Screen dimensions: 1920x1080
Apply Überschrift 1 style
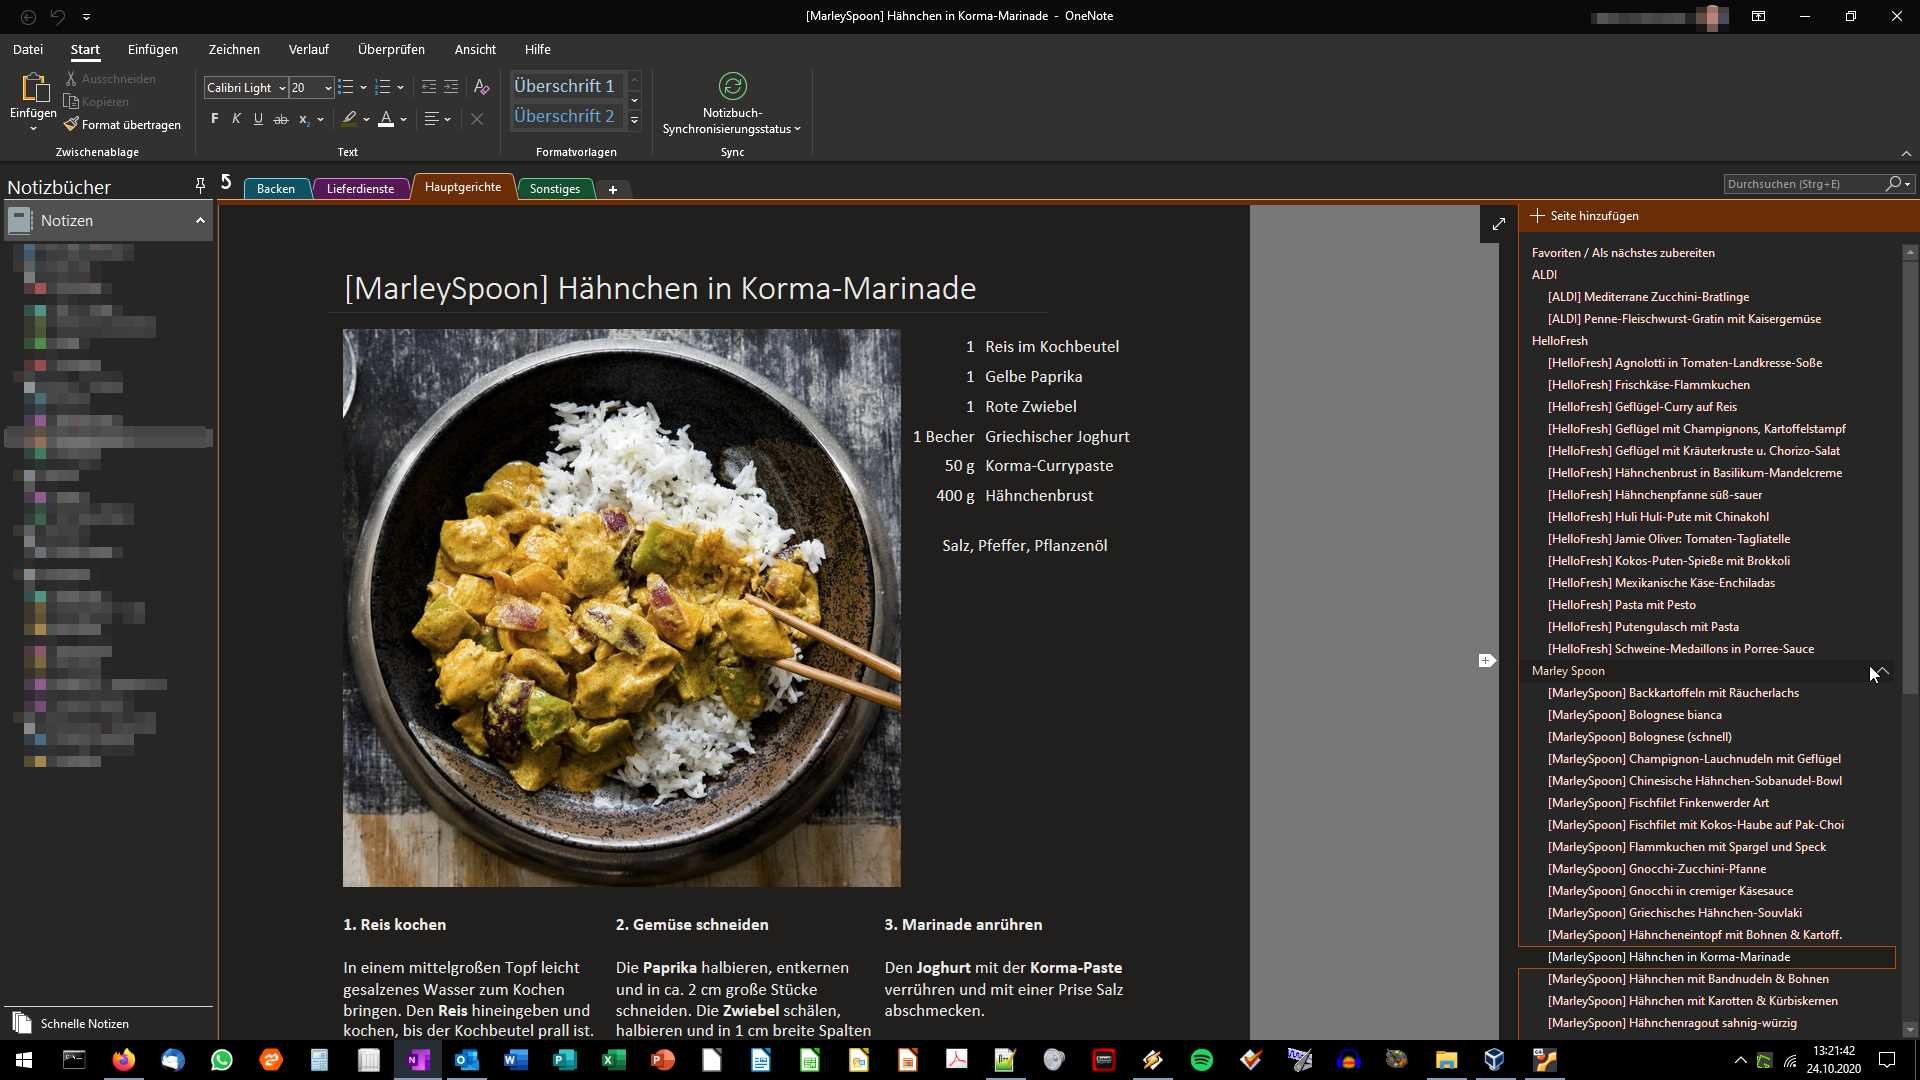pos(565,86)
